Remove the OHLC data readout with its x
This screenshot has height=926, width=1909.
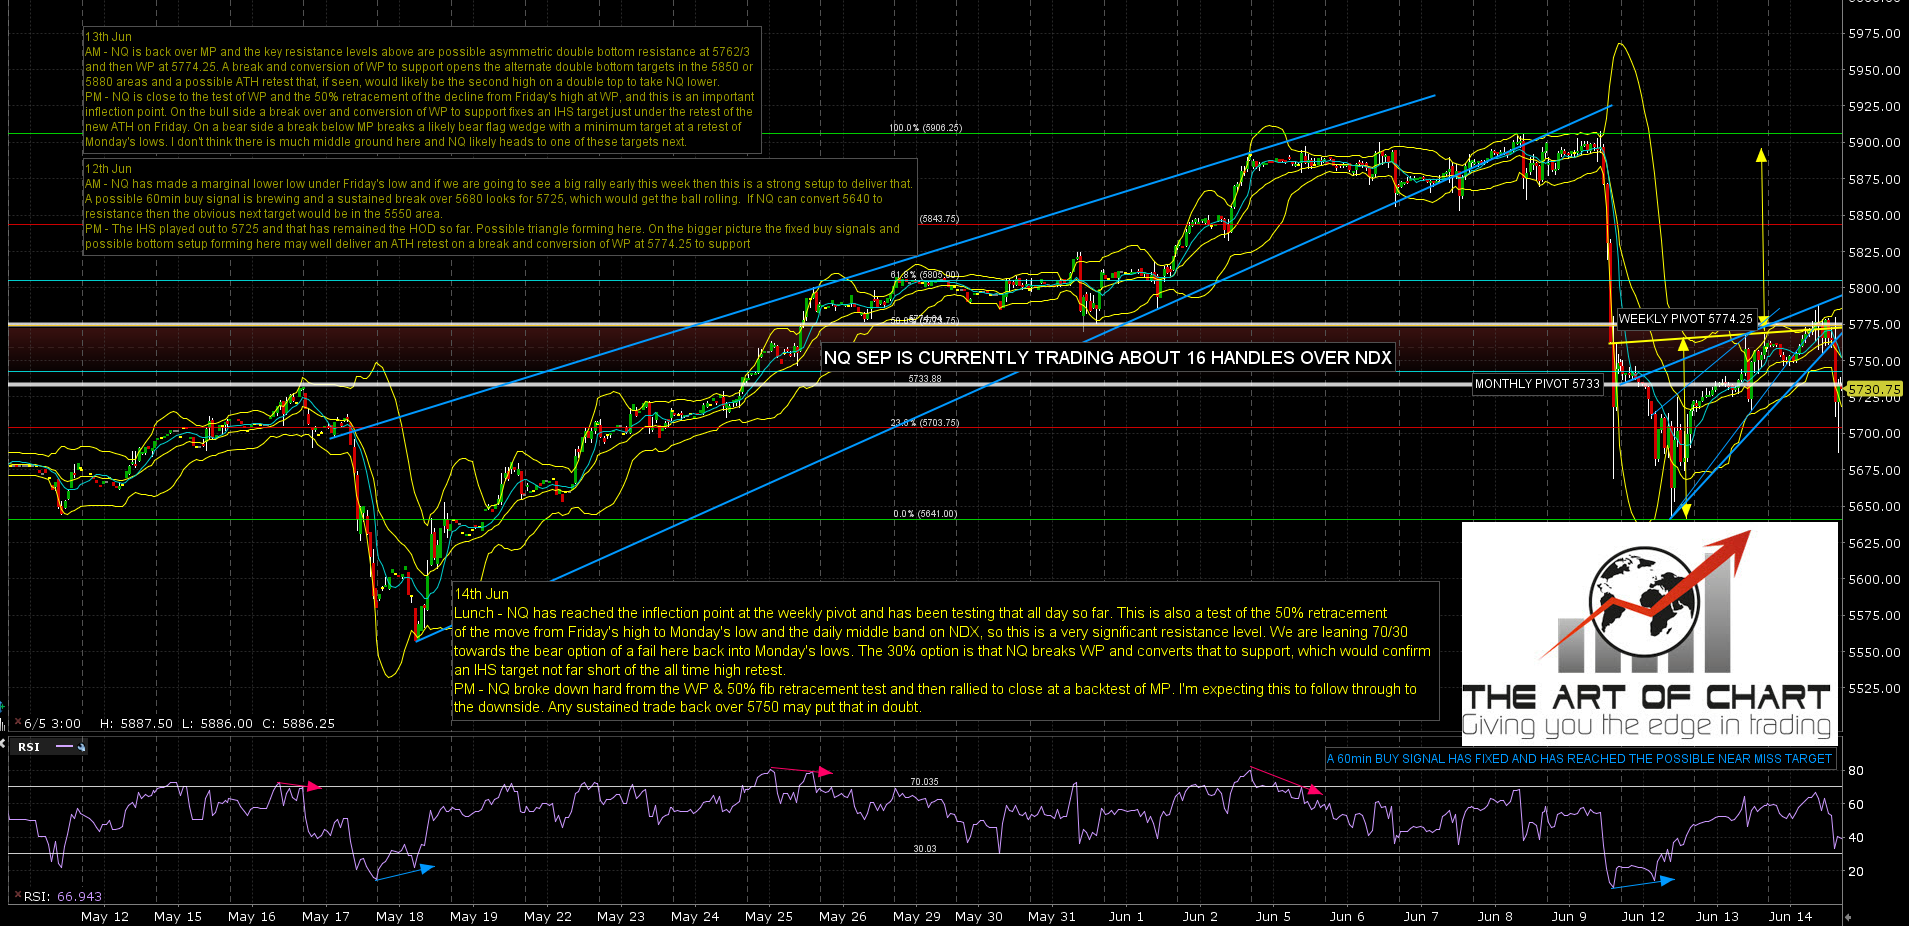(16, 723)
